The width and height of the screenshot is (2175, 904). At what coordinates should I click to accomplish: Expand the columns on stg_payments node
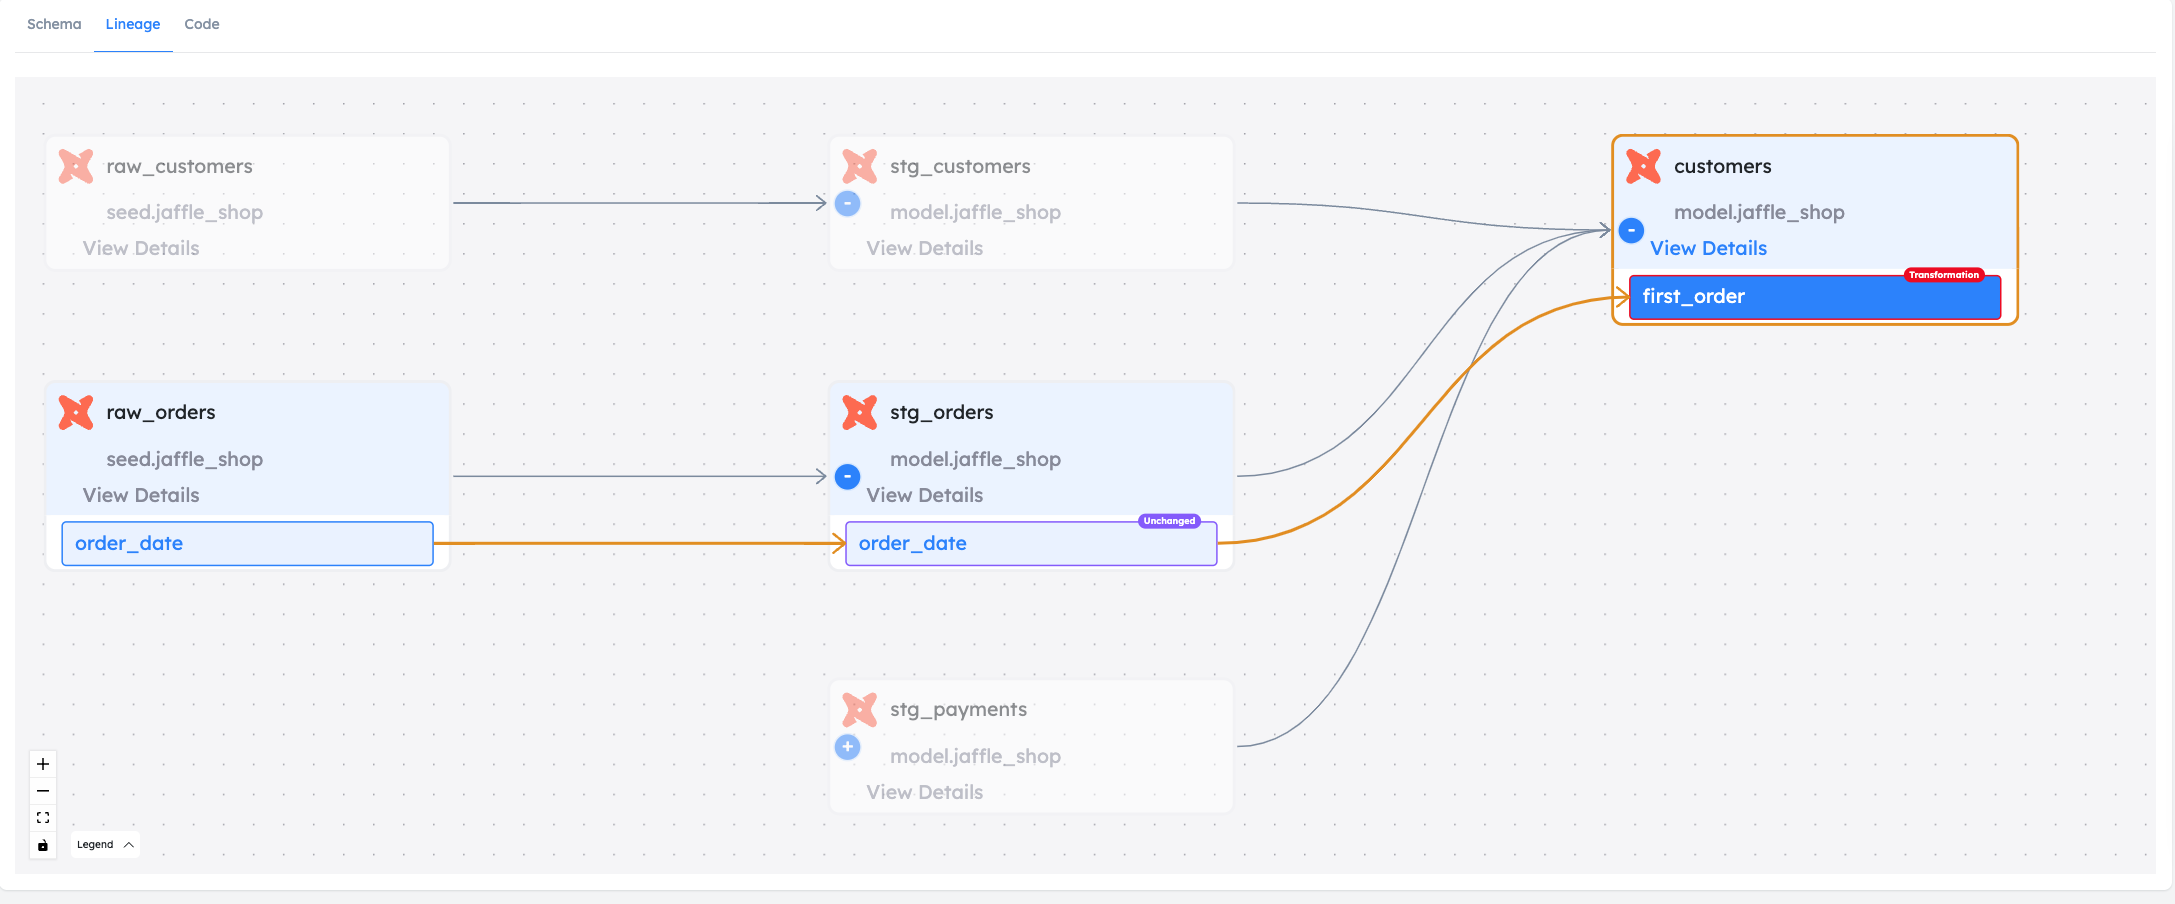coord(848,747)
